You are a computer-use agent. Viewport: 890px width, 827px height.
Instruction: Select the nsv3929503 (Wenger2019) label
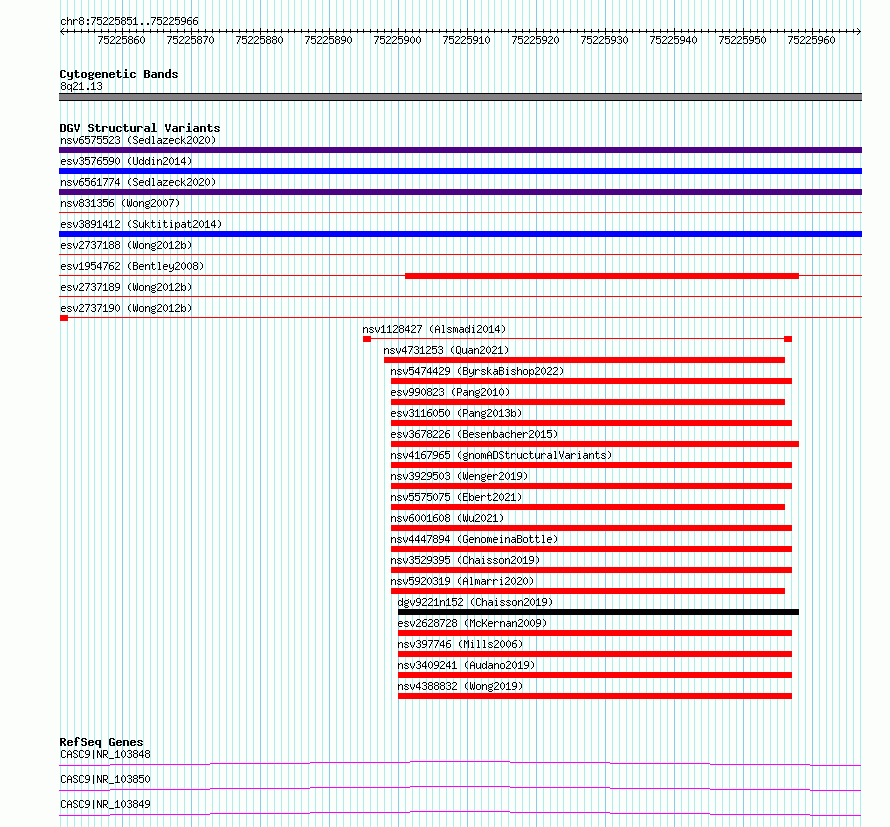coord(459,476)
